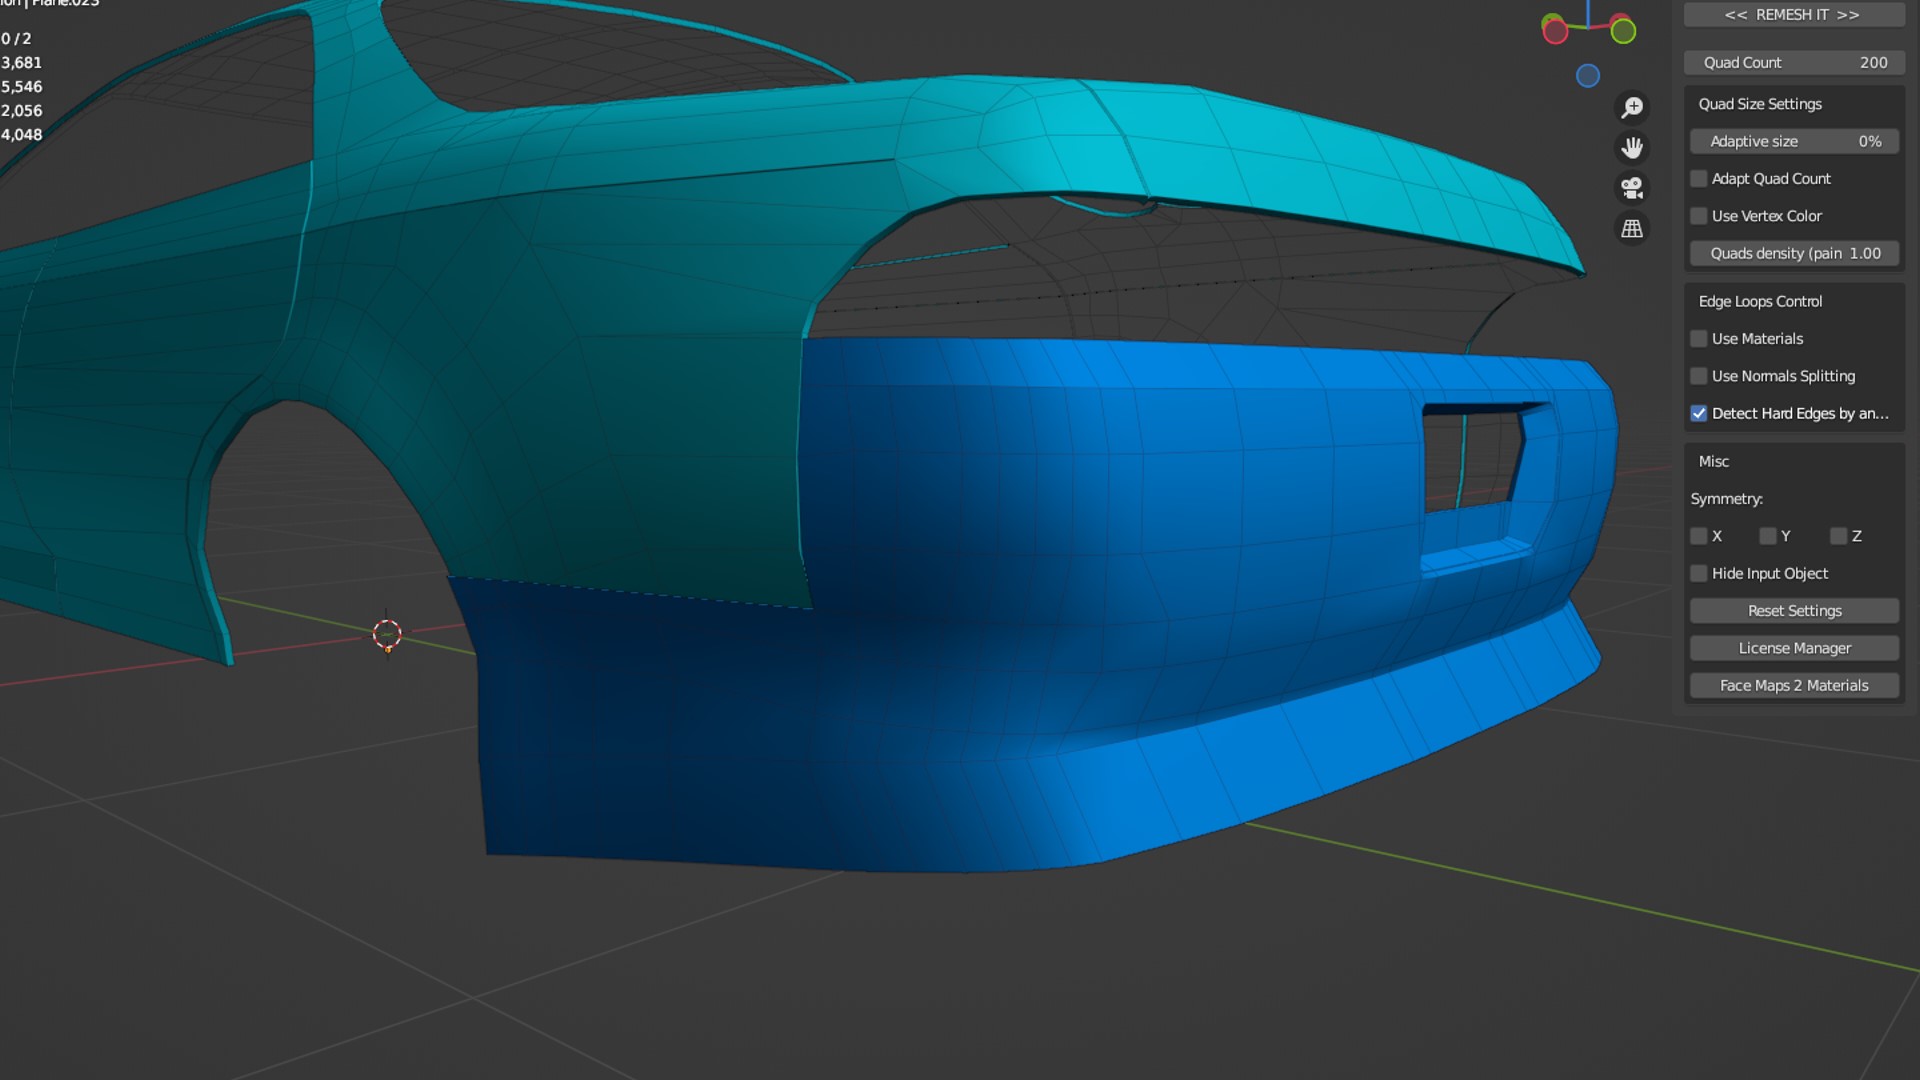Click the 3D cursor in viewport
The height and width of the screenshot is (1080, 1920).
[x=387, y=634]
